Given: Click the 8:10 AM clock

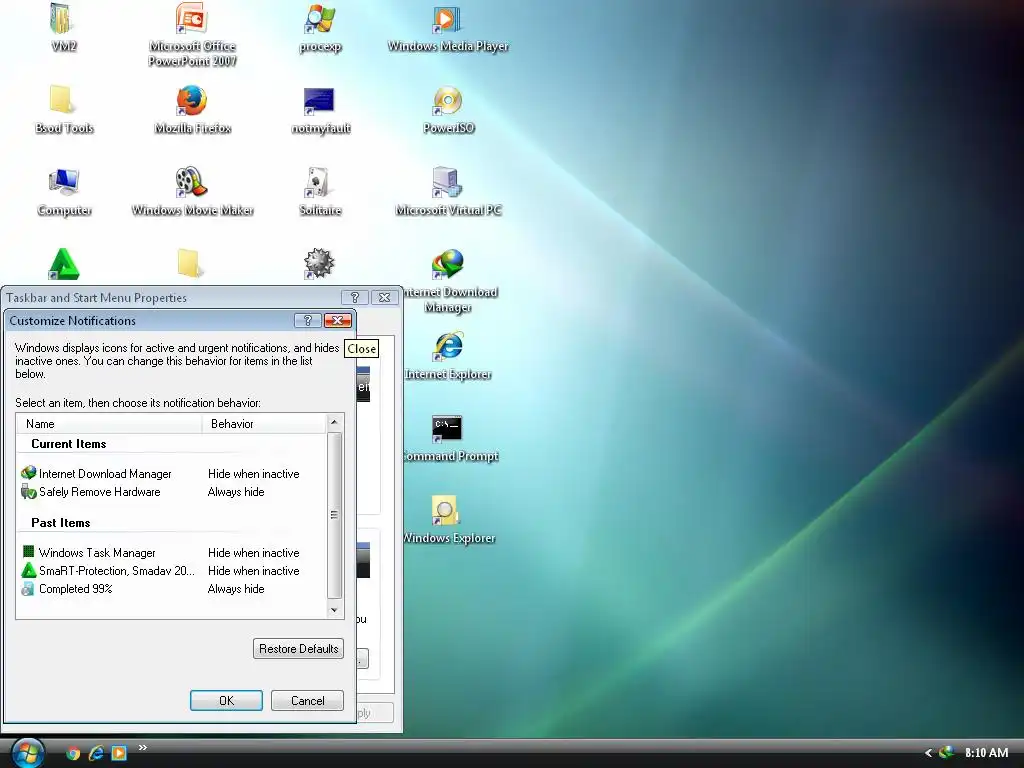Looking at the screenshot, I should click(x=986, y=753).
